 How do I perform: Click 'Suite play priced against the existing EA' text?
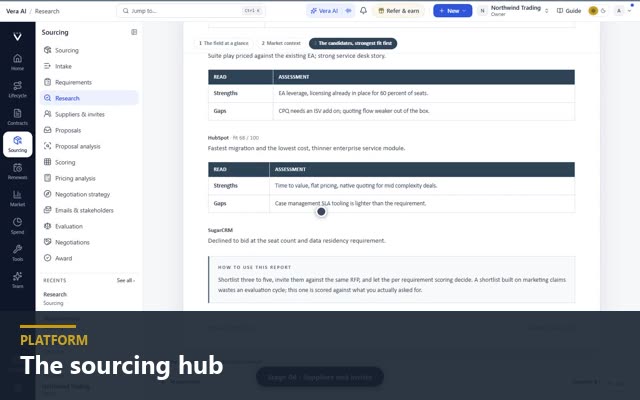tap(296, 56)
